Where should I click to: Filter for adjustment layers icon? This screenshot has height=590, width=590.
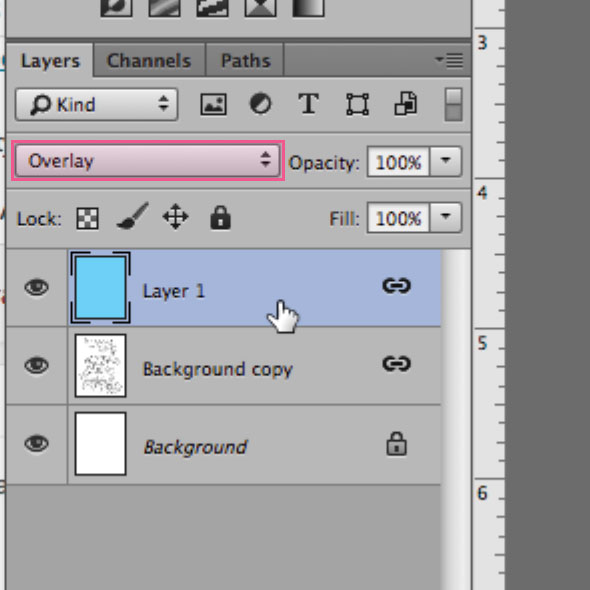pos(260,104)
